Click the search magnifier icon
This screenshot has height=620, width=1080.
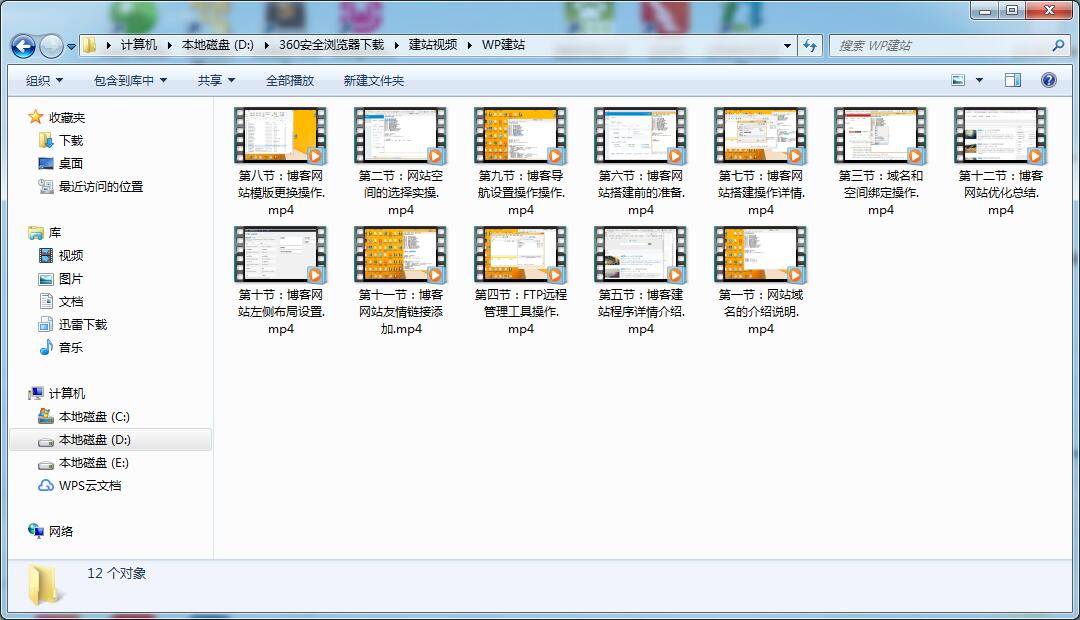coord(1058,46)
